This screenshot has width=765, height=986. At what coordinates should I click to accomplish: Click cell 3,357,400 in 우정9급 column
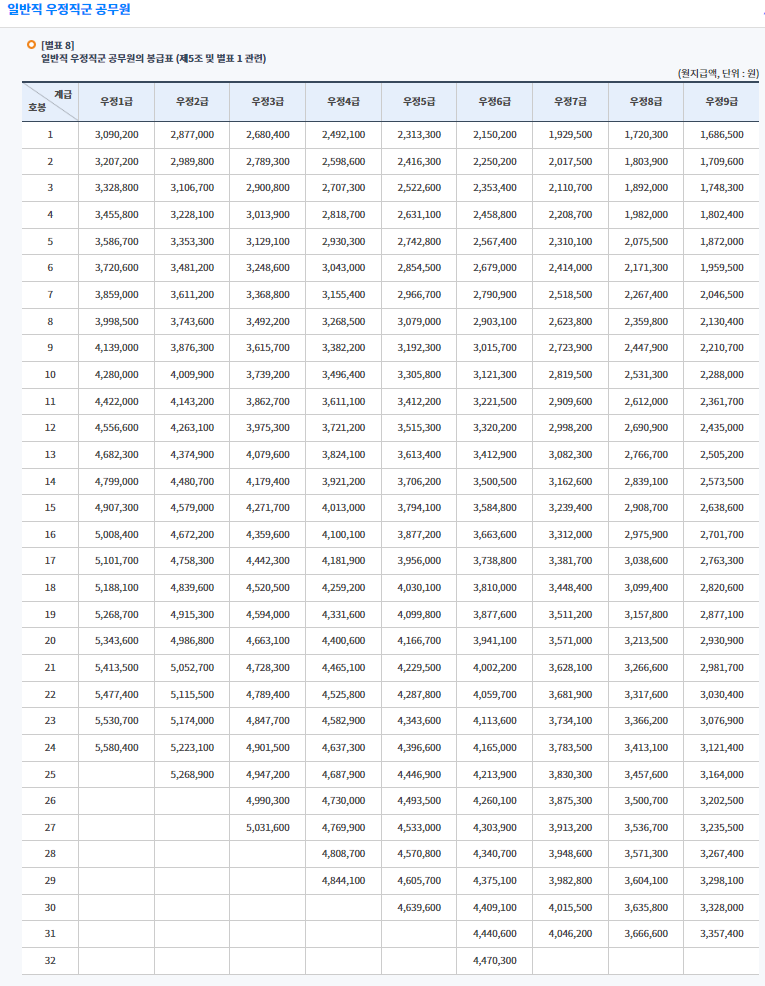(x=722, y=933)
